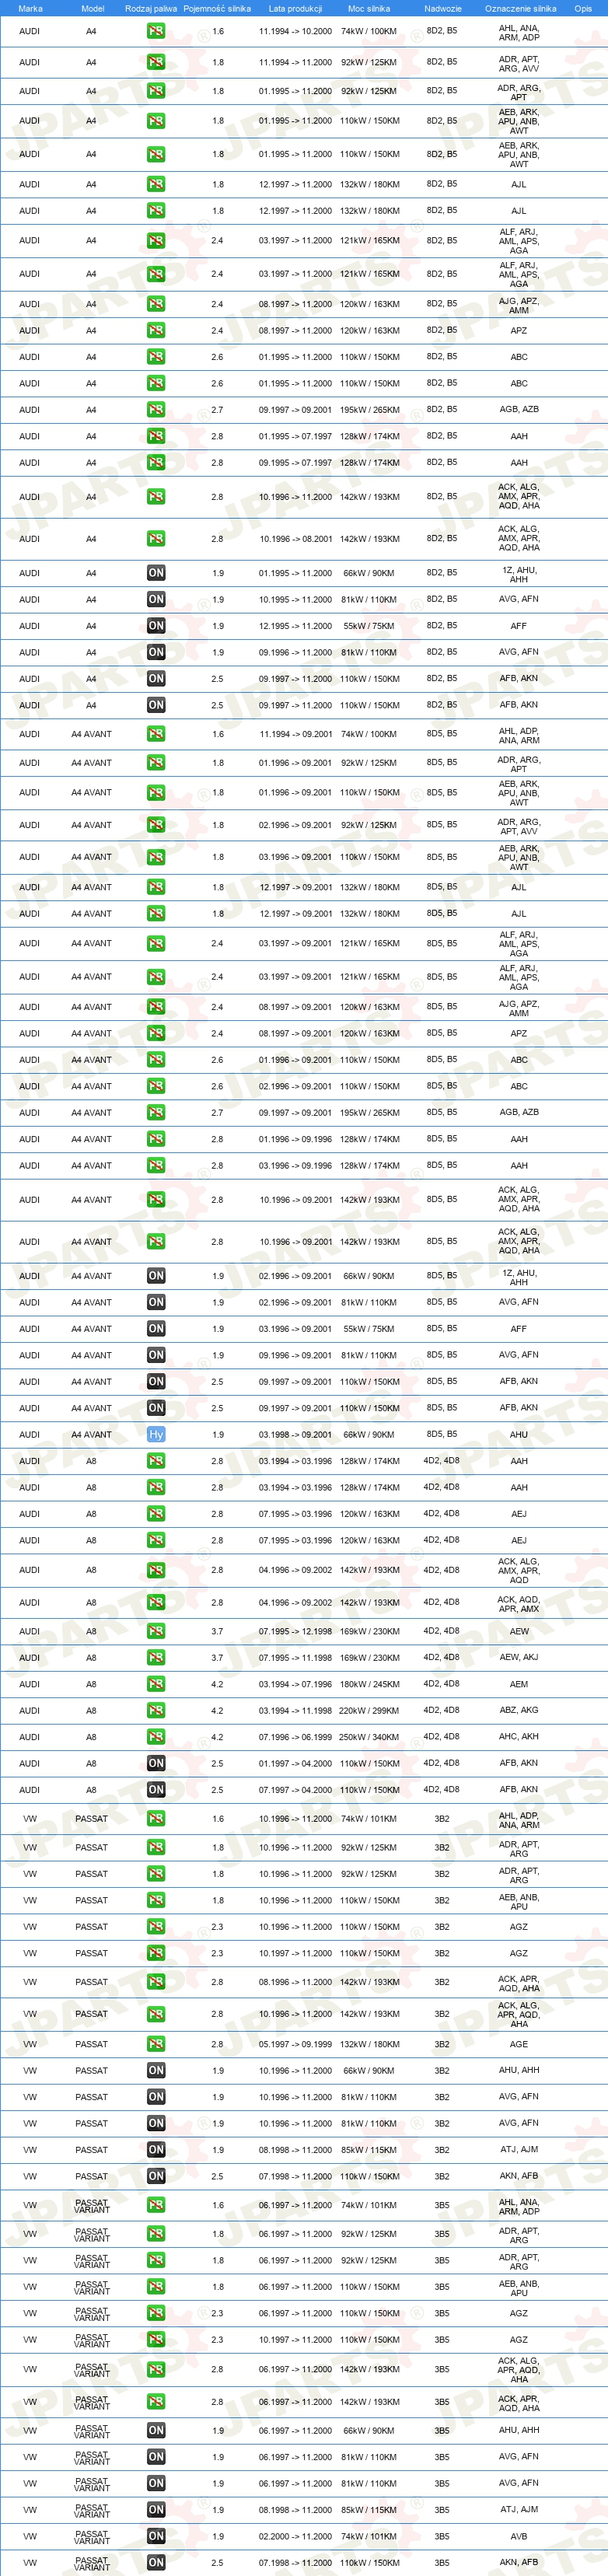
Task: Click the Nadwozie column header
Action: tap(442, 8)
